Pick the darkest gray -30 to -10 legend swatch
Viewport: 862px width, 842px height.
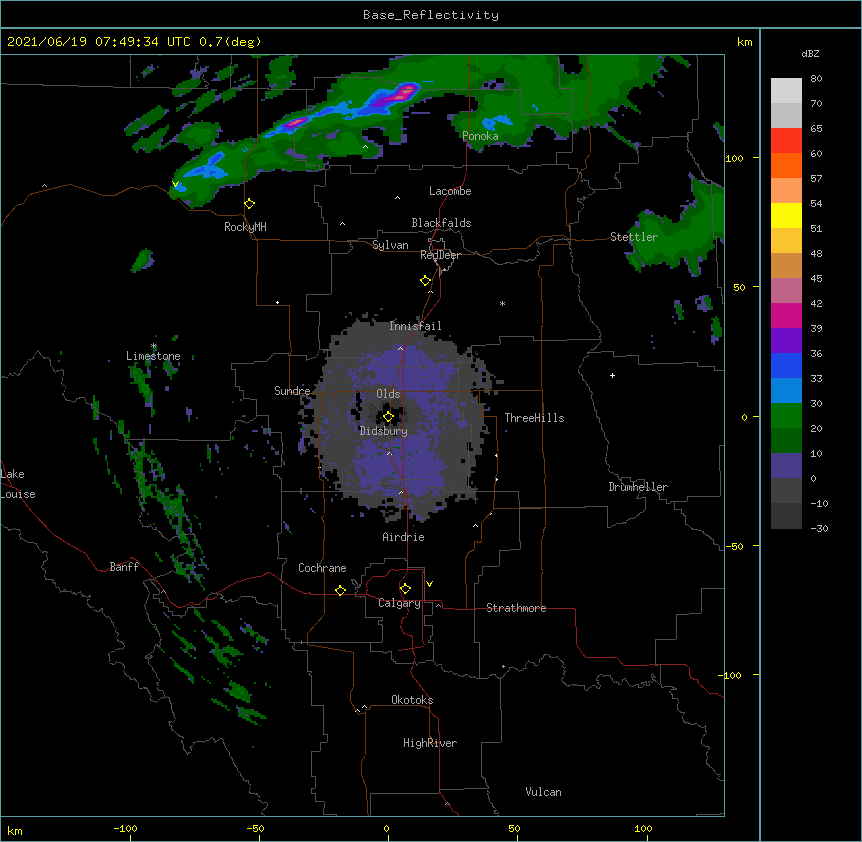coord(786,516)
